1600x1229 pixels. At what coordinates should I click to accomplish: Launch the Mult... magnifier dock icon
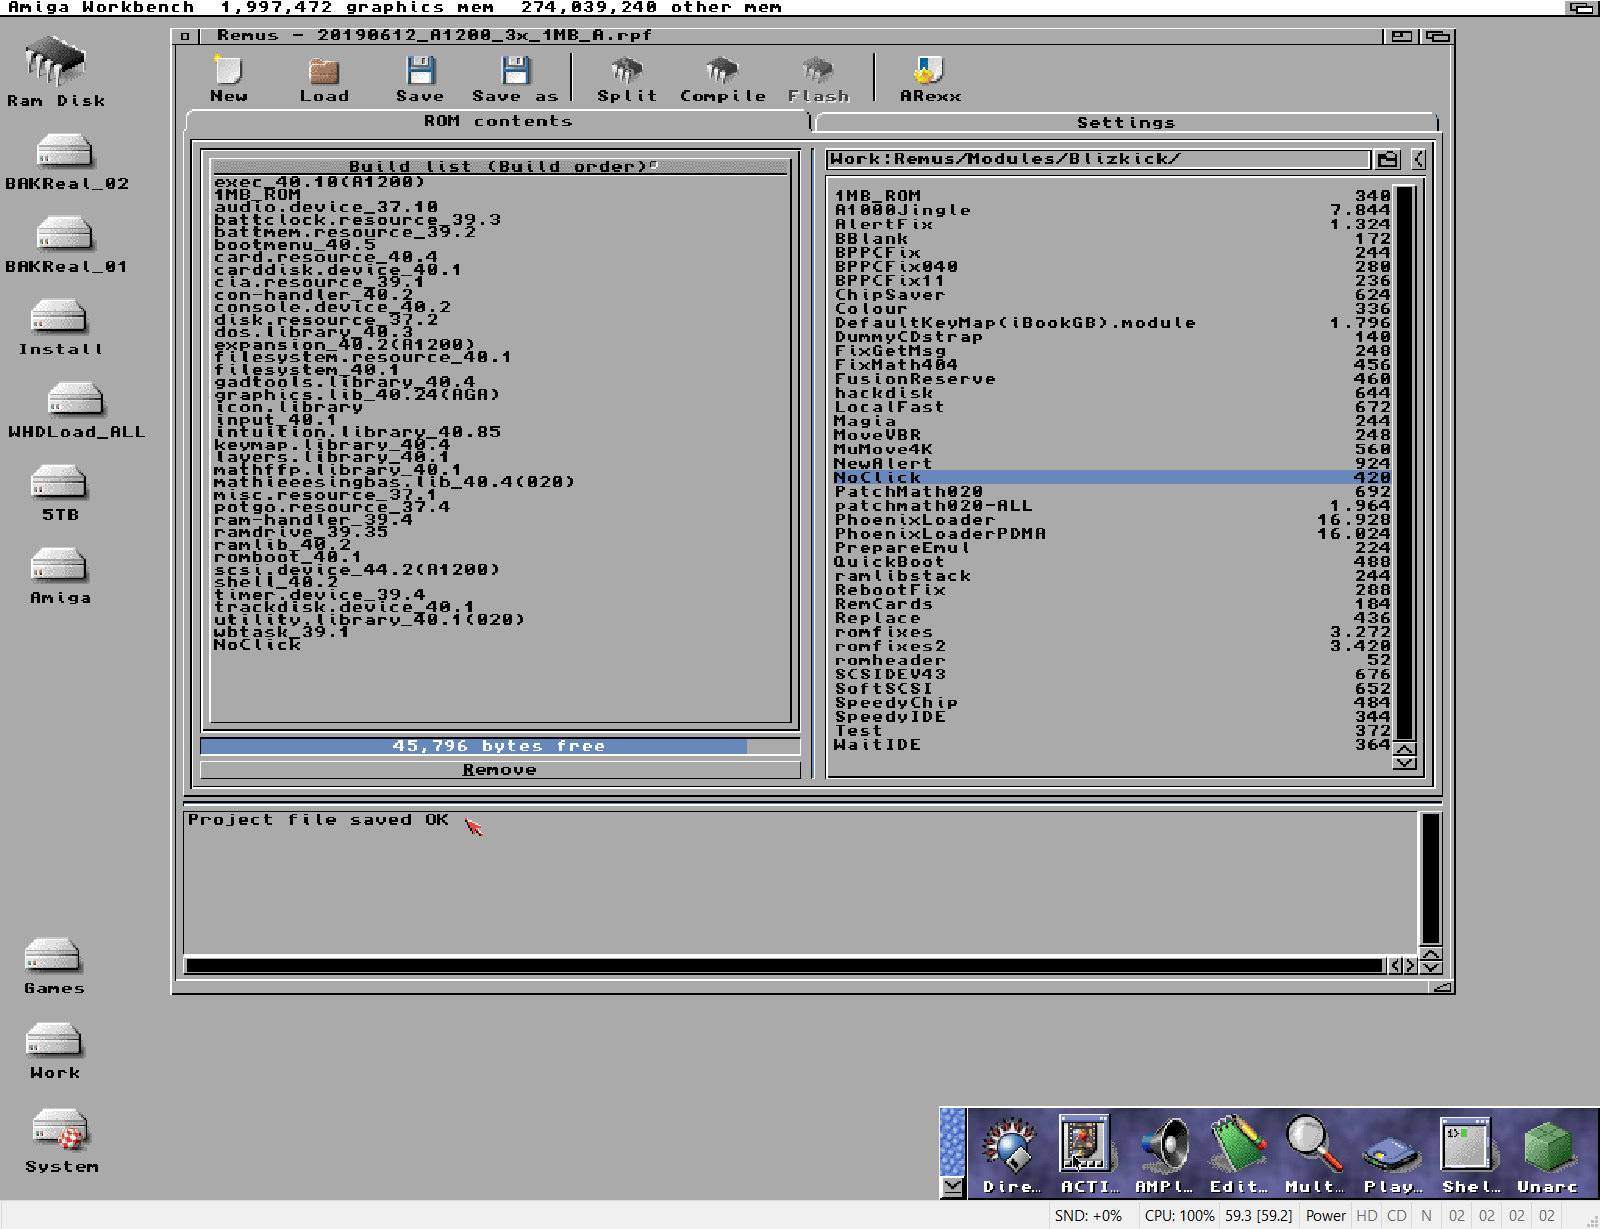(x=1313, y=1154)
